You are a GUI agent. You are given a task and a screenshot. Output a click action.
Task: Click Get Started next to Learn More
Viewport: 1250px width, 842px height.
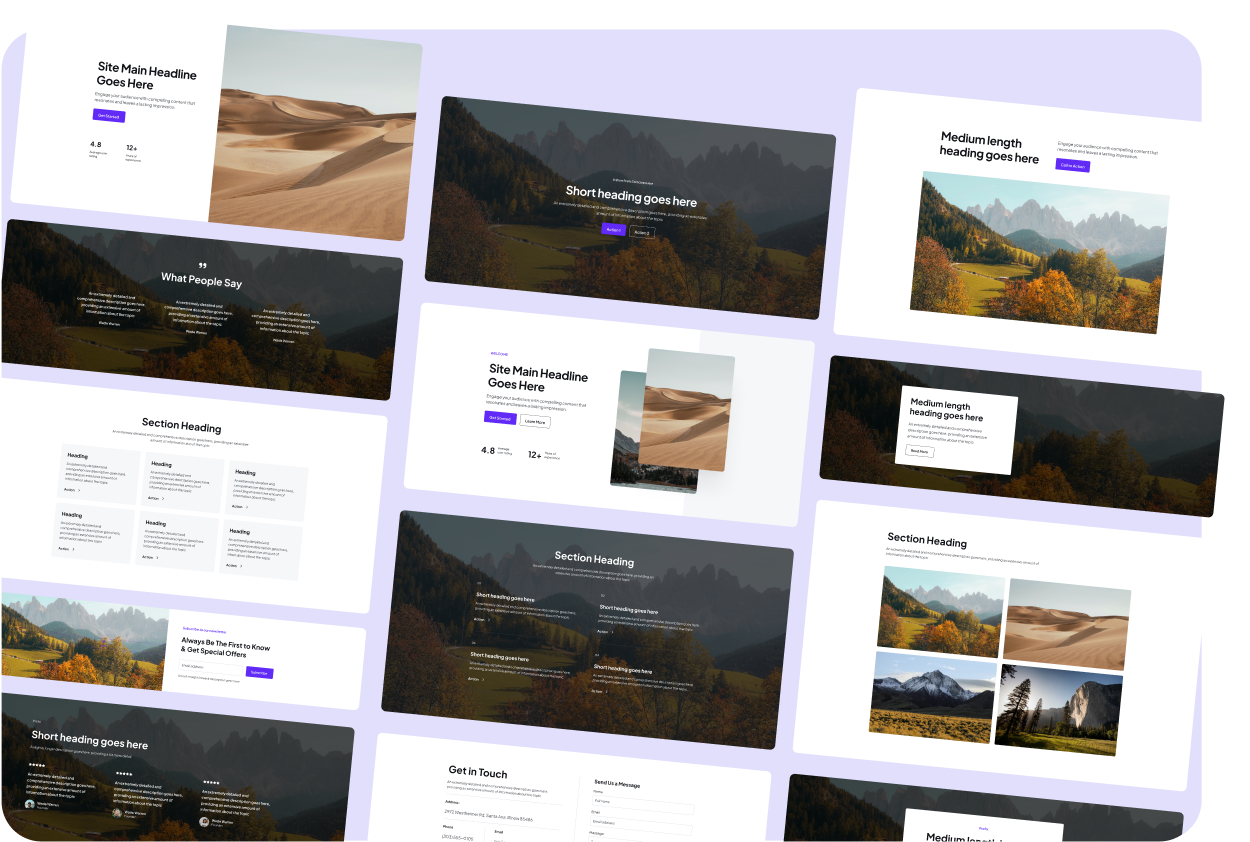500,418
